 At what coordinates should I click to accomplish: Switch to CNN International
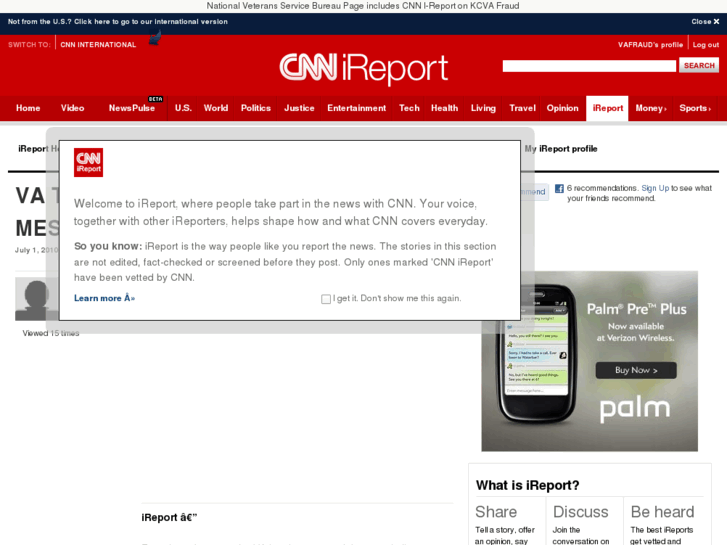[x=98, y=45]
